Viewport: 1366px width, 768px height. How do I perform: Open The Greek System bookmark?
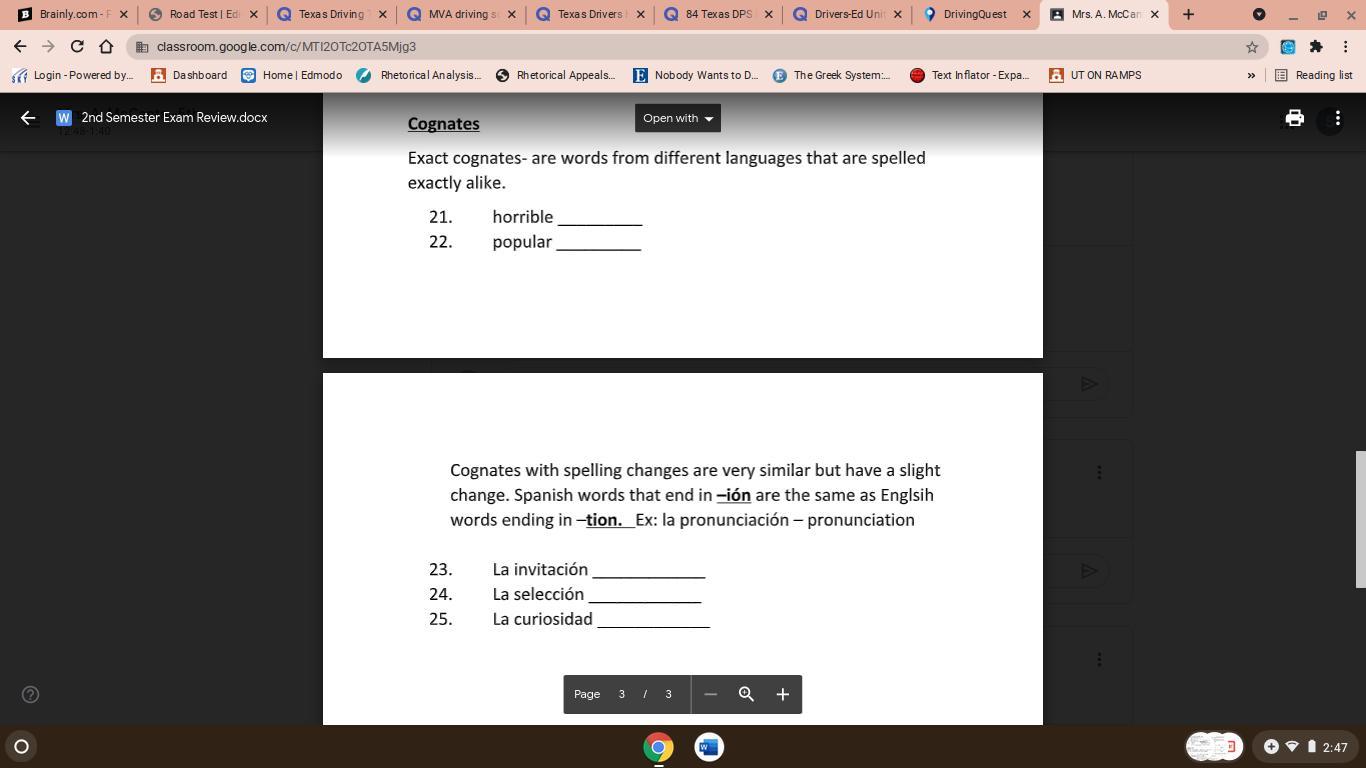[832, 75]
